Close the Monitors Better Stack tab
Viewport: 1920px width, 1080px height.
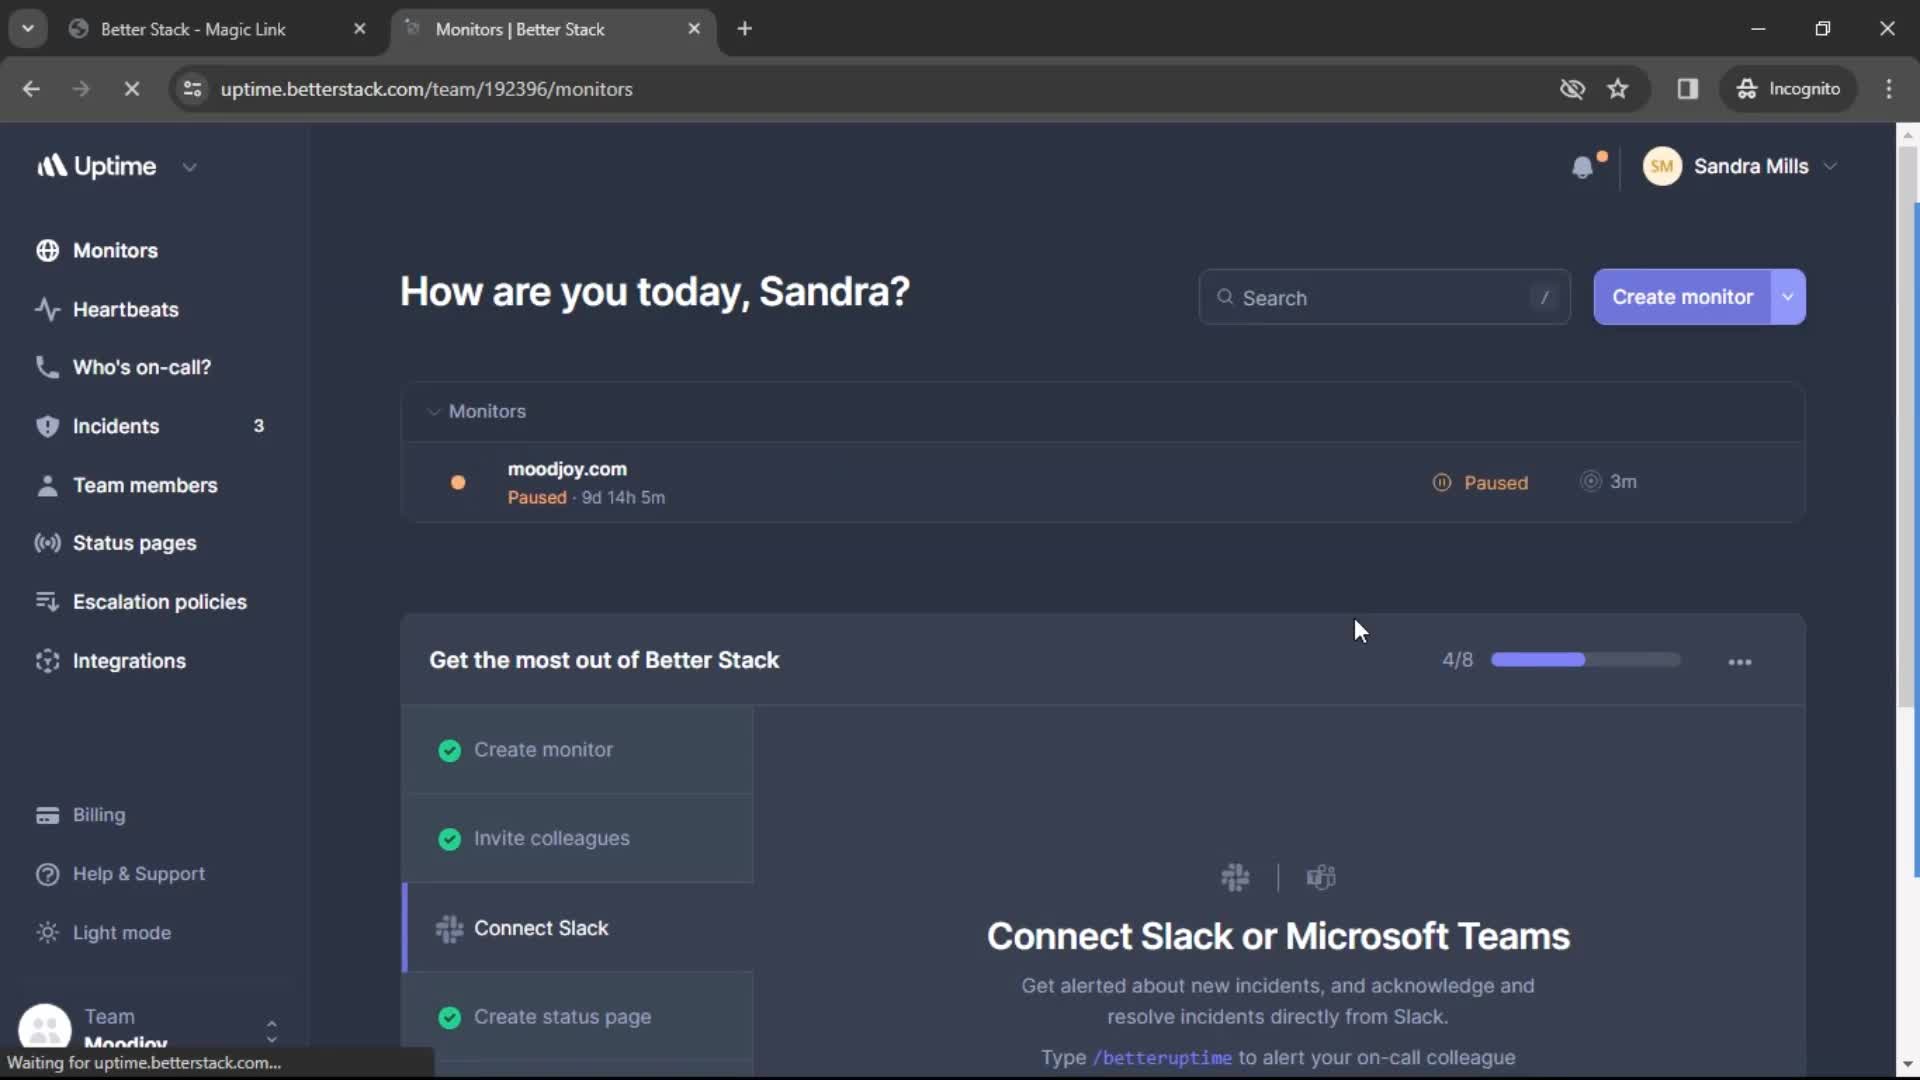point(694,29)
